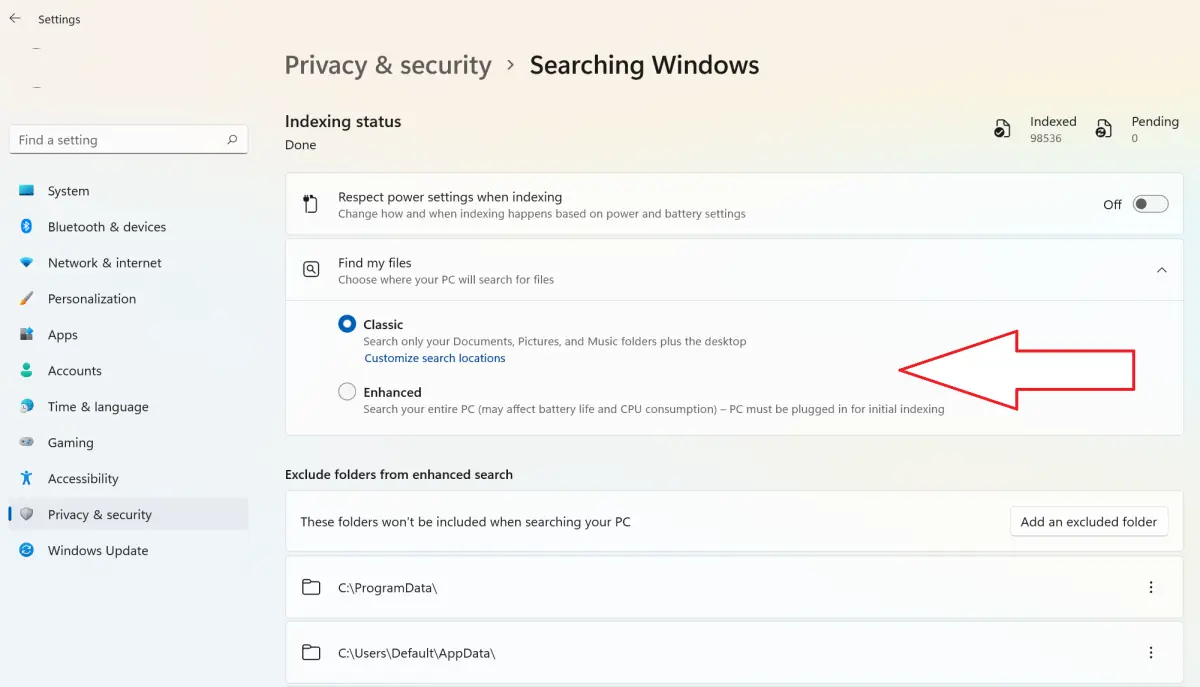1200x687 pixels.
Task: Click the Find my files search icon
Action: (311, 270)
